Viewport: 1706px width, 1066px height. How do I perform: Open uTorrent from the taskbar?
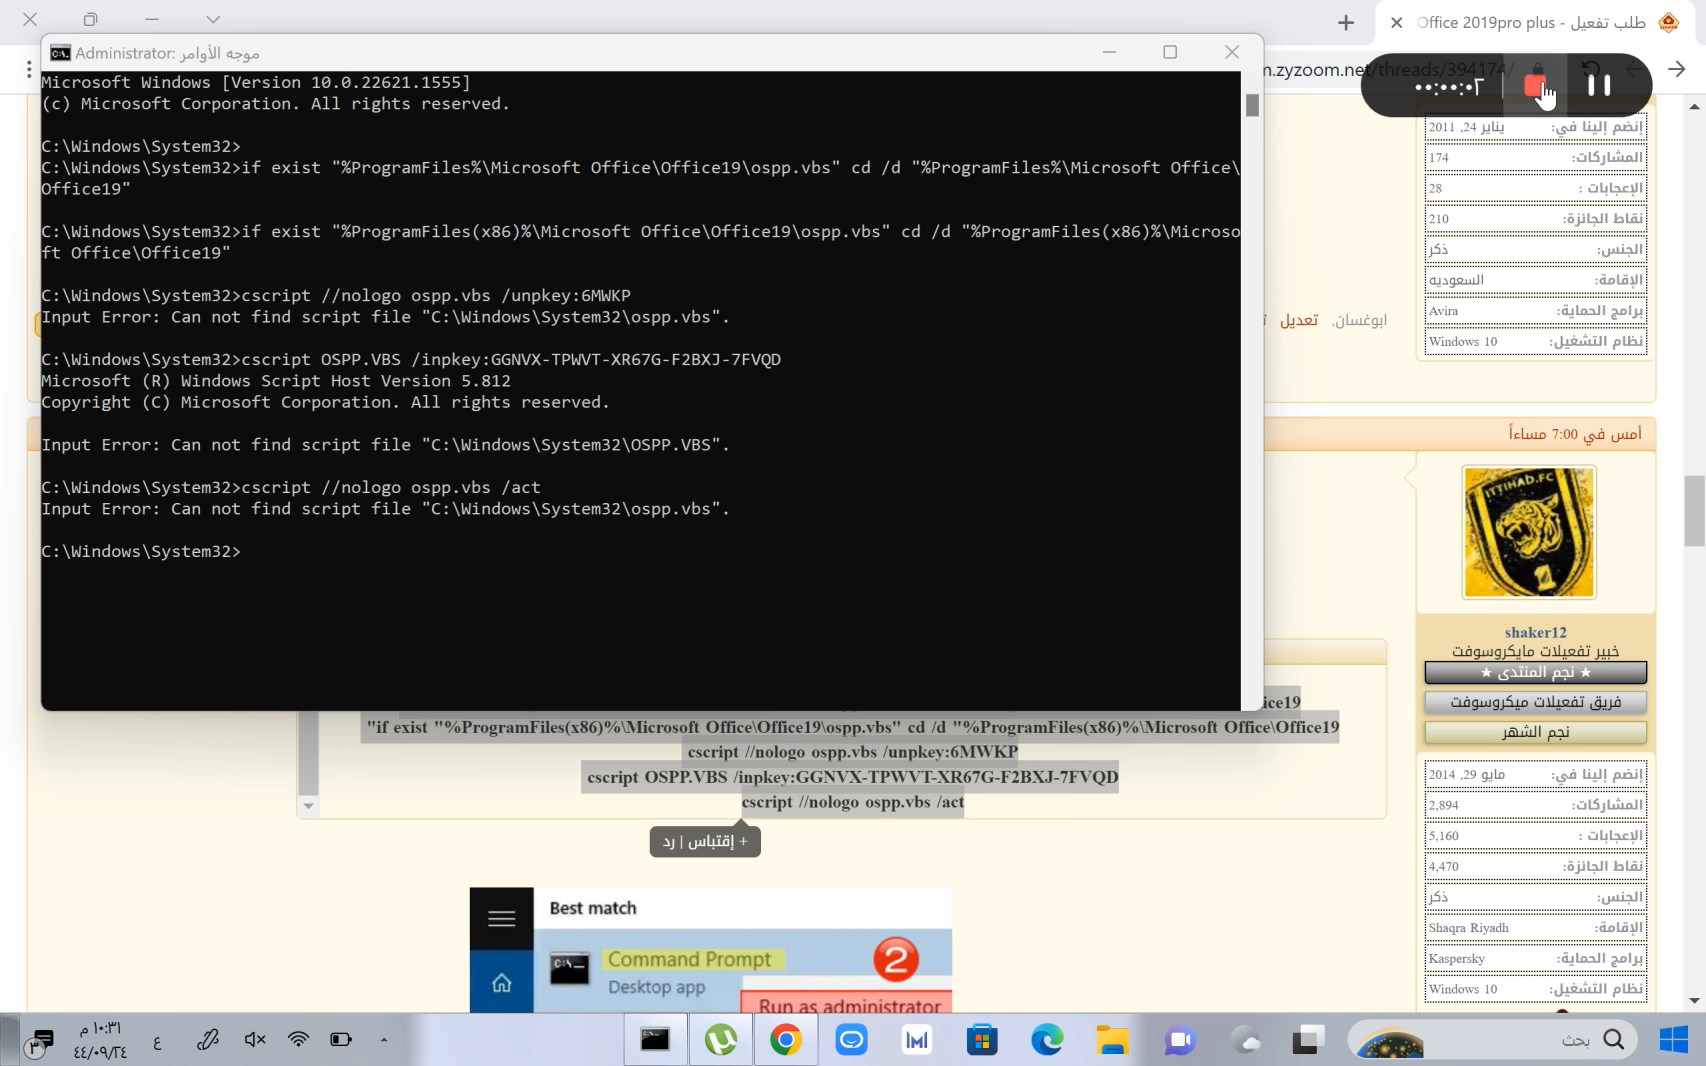[x=720, y=1040]
